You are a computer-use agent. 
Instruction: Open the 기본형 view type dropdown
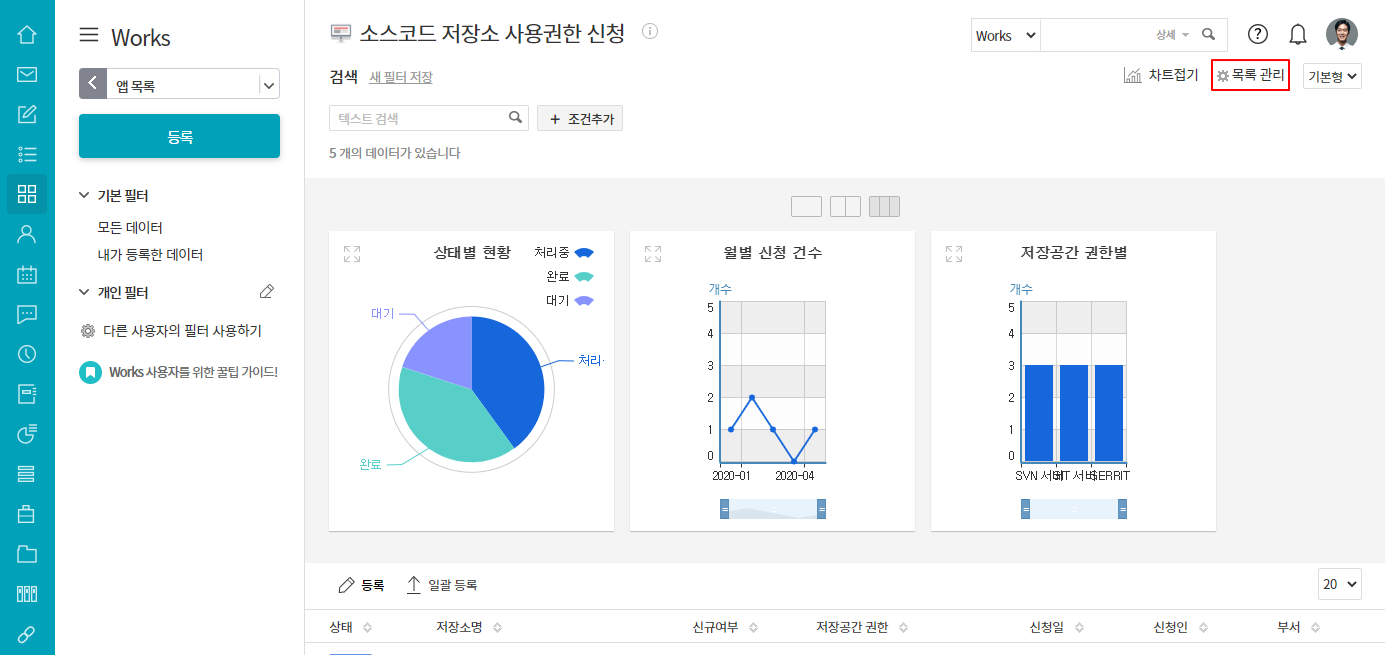(1332, 77)
